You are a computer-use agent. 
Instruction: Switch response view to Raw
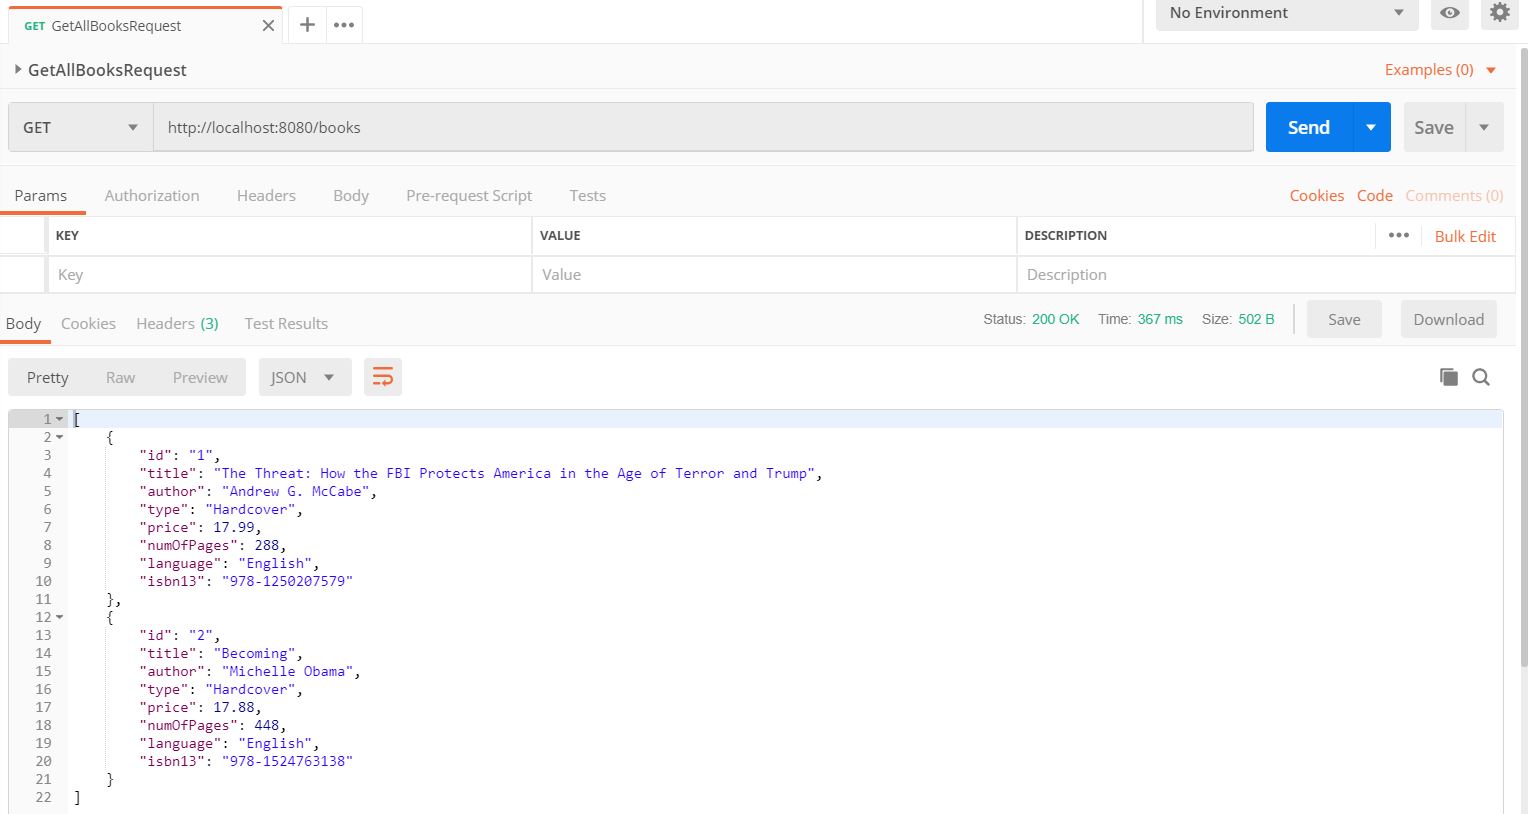(x=120, y=377)
